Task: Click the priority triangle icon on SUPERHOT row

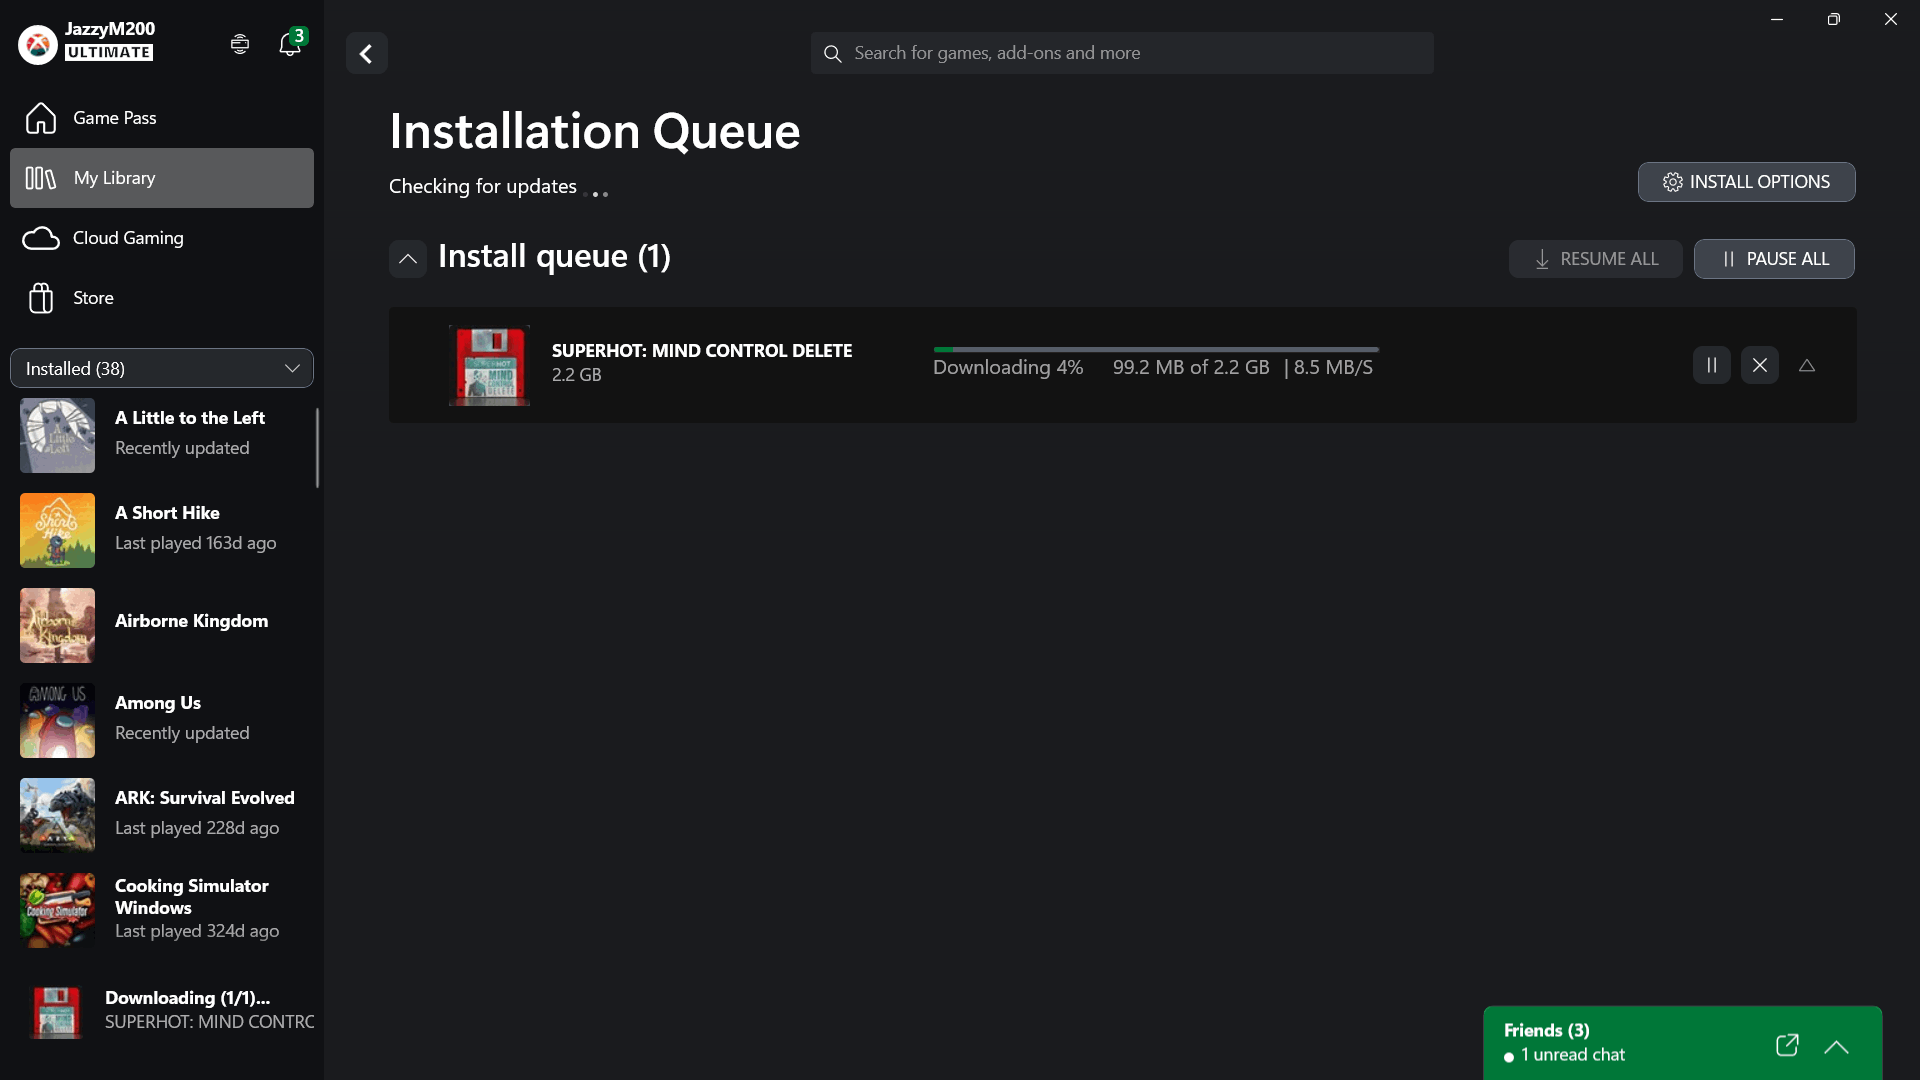Action: [x=1806, y=366]
